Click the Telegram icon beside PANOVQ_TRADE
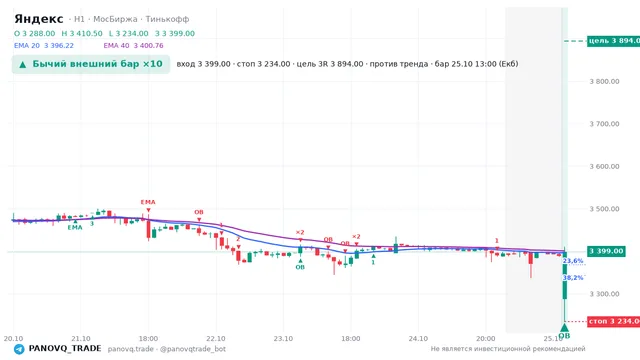Image resolution: width=640 pixels, height=360 pixels. [x=19, y=349]
